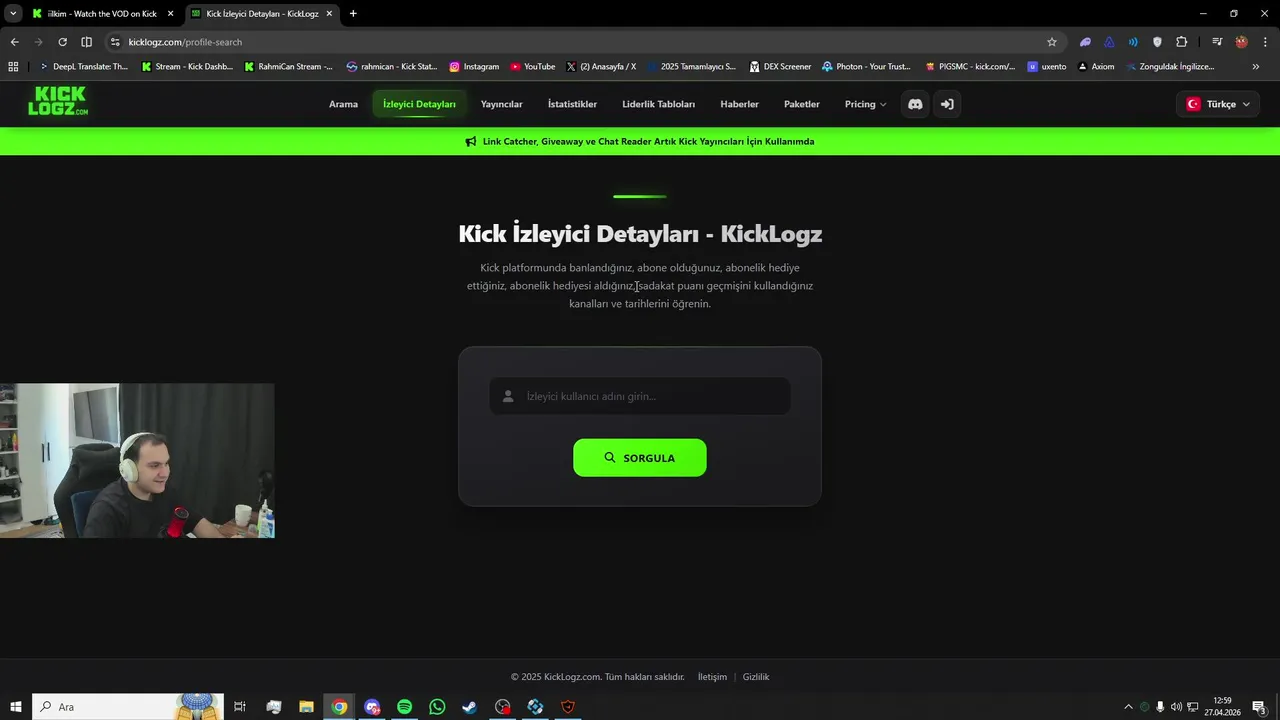Click the KickLogz logo

pos(58,101)
